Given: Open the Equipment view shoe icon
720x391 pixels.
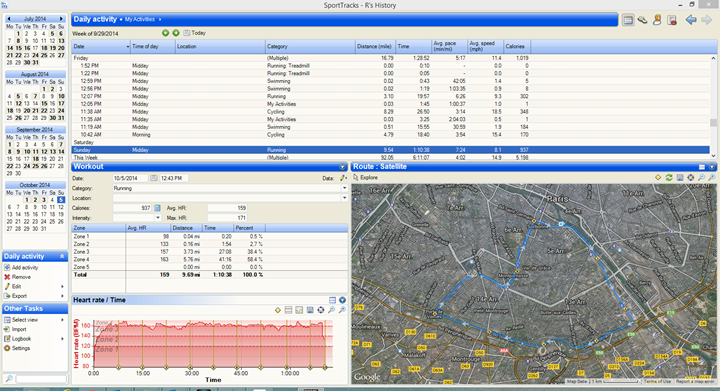Looking at the screenshot, I should point(642,20).
